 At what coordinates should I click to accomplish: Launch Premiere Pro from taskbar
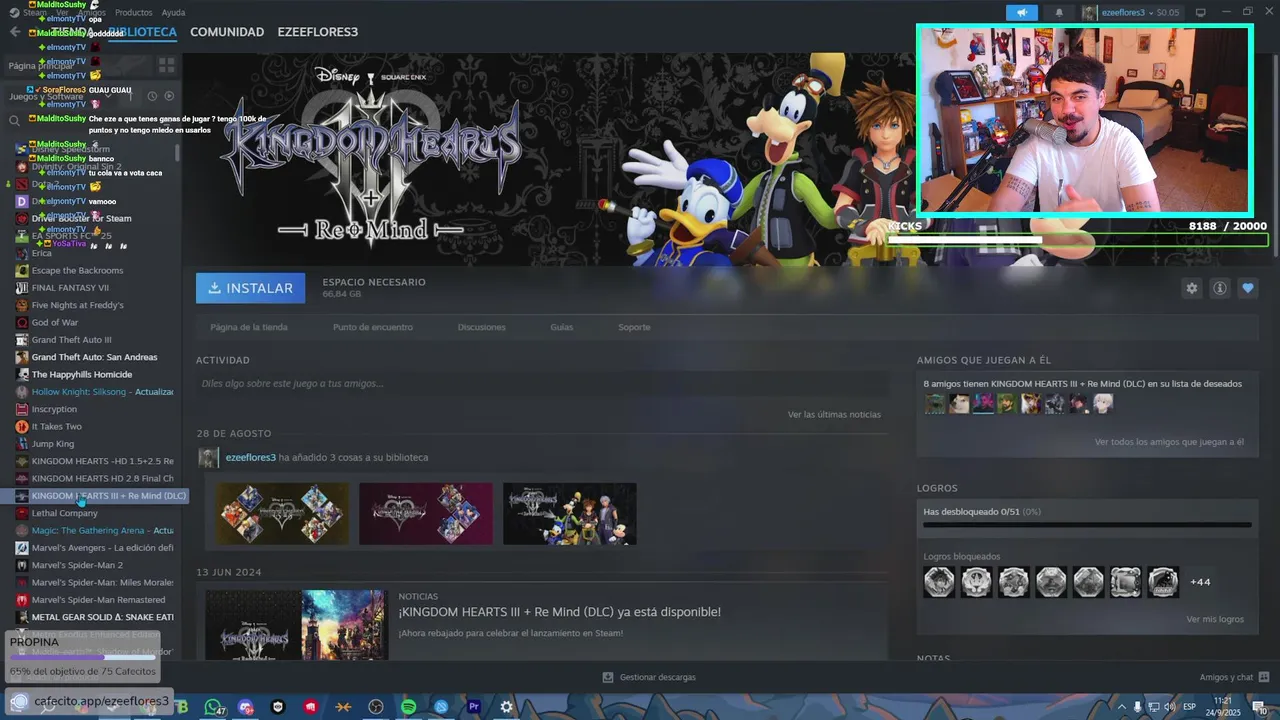point(474,707)
